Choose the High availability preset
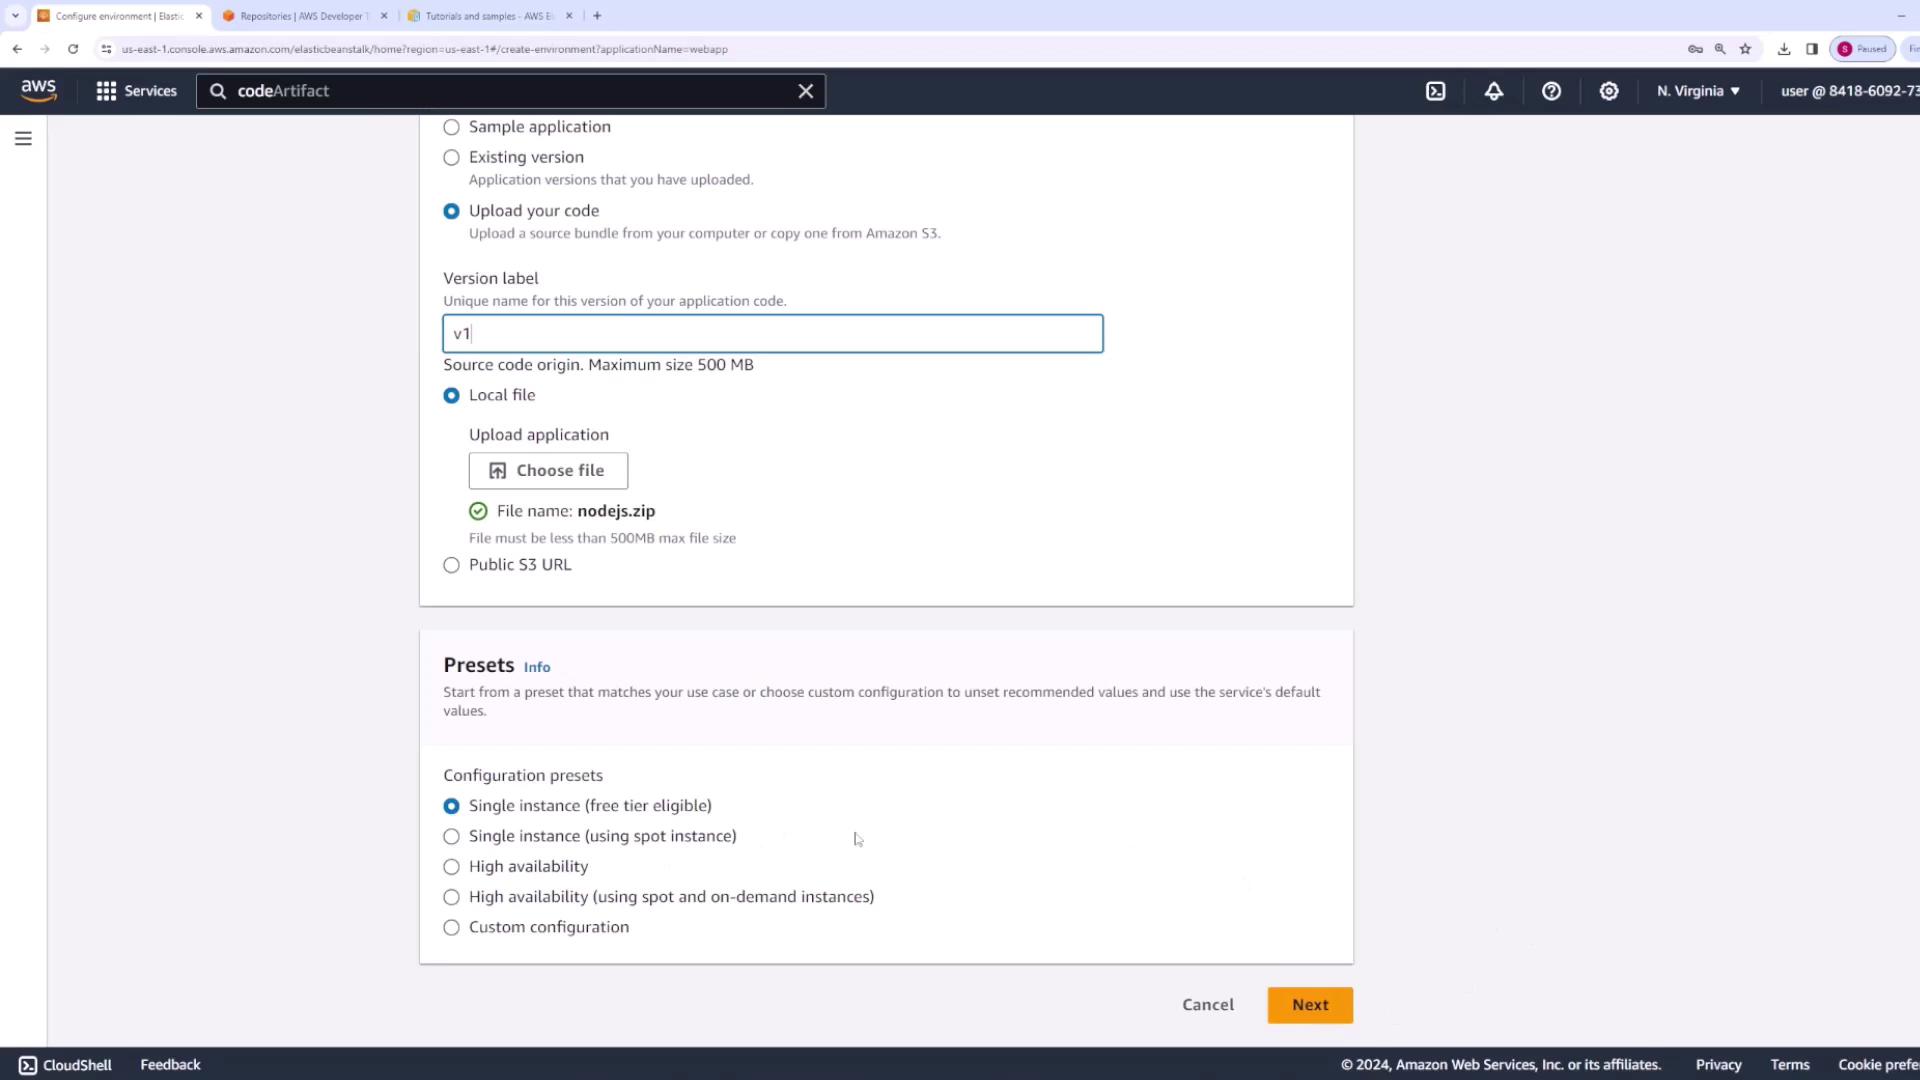Image resolution: width=1920 pixels, height=1080 pixels. [452, 867]
